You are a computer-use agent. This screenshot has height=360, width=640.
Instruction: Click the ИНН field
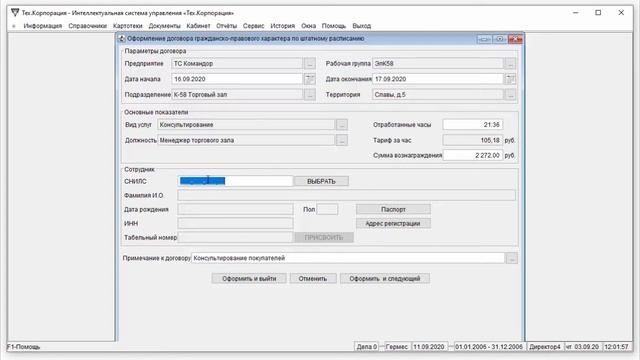coord(236,224)
